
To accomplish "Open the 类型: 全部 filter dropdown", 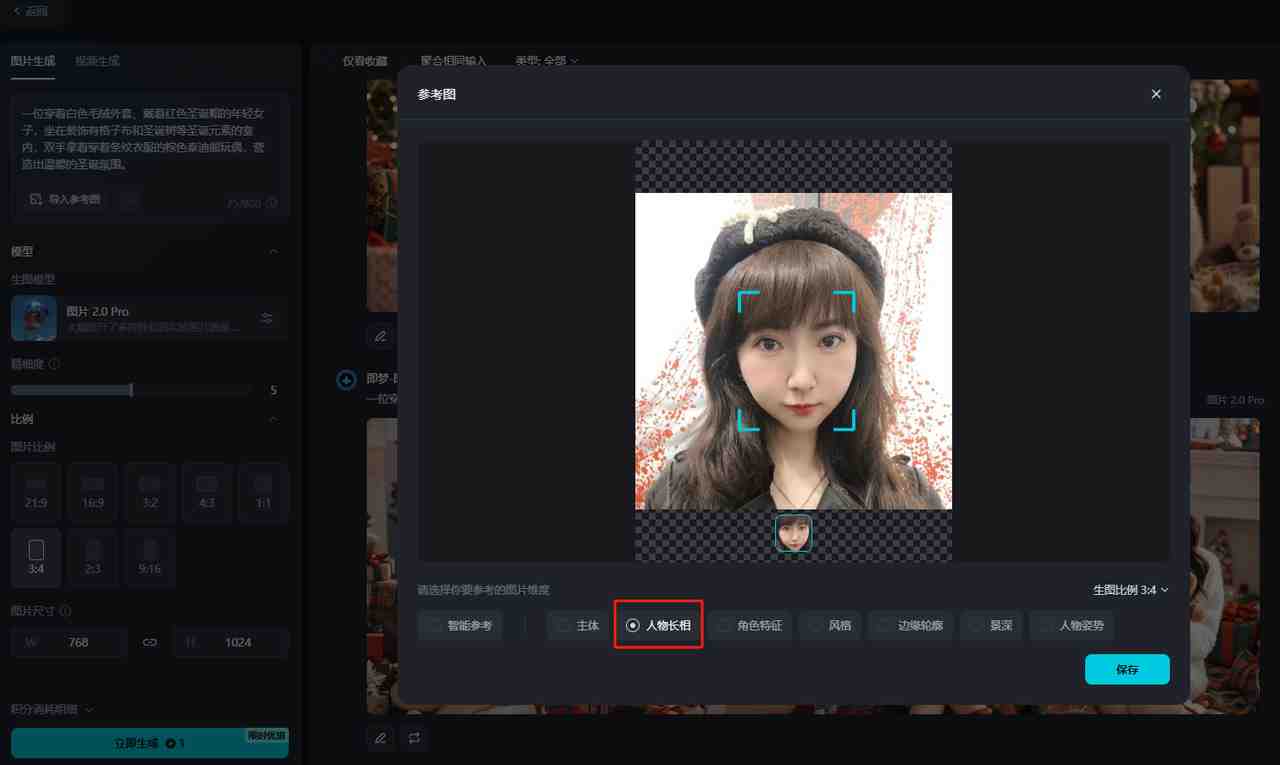I will point(547,61).
